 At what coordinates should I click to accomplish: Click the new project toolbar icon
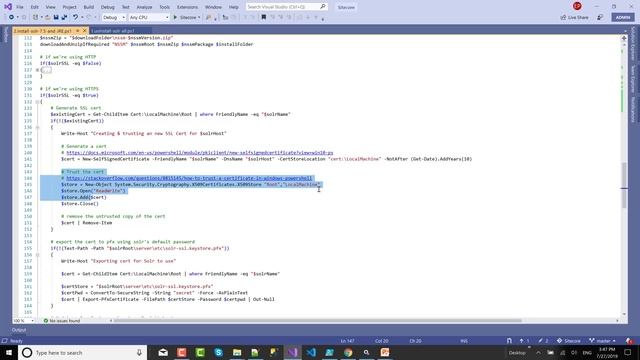(x=36, y=18)
